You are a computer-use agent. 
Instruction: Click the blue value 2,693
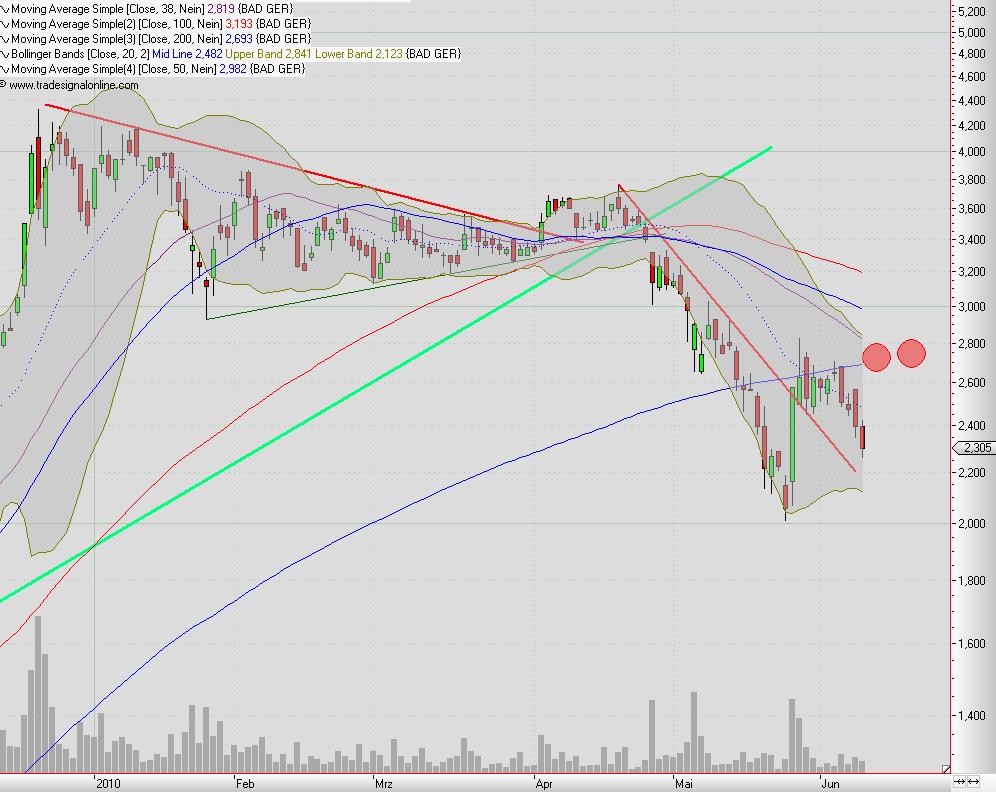coord(239,39)
